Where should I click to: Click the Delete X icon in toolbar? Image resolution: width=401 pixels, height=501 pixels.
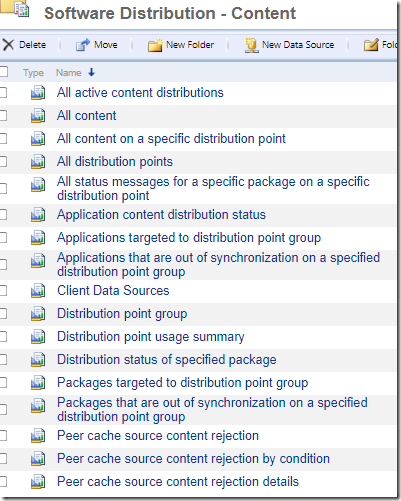8,45
